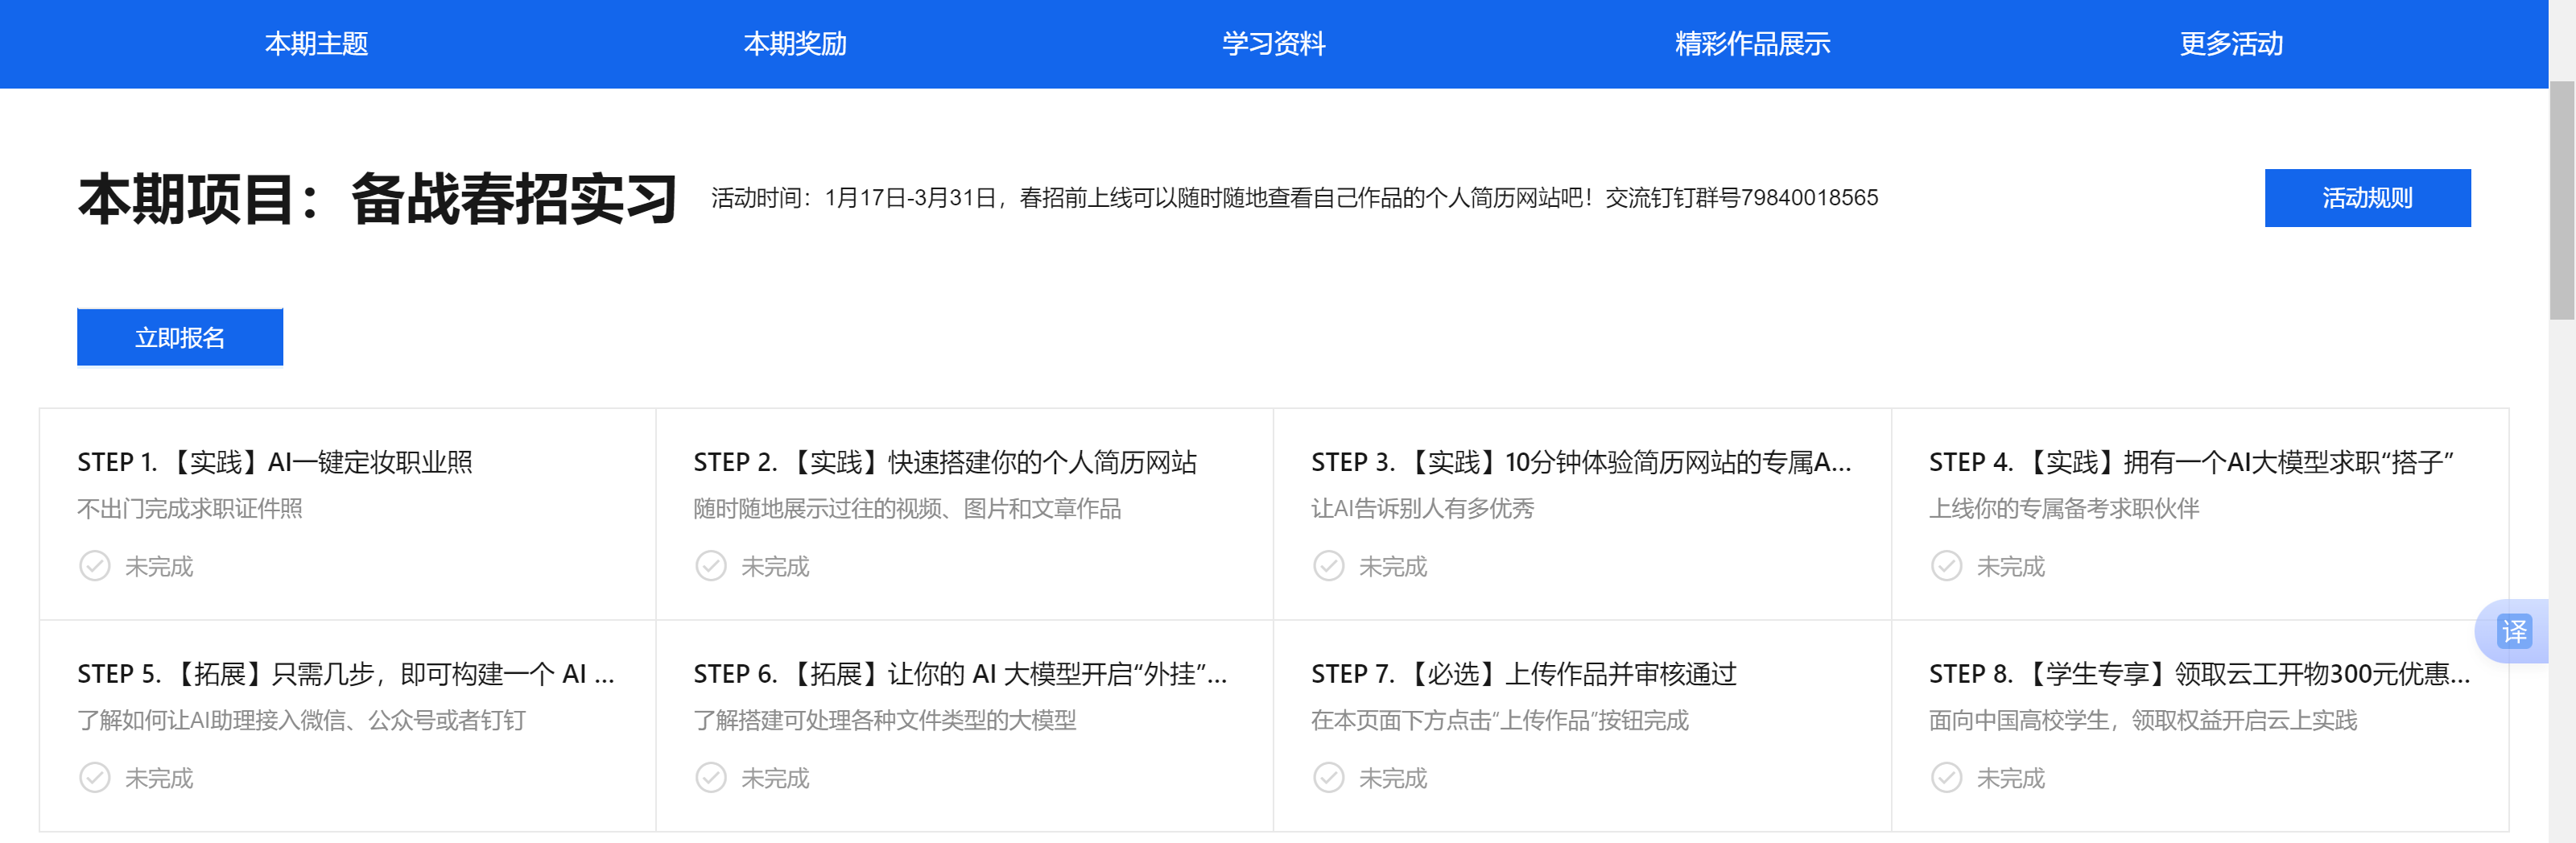Click the 本期项目：备战春招实习 heading

[x=378, y=199]
